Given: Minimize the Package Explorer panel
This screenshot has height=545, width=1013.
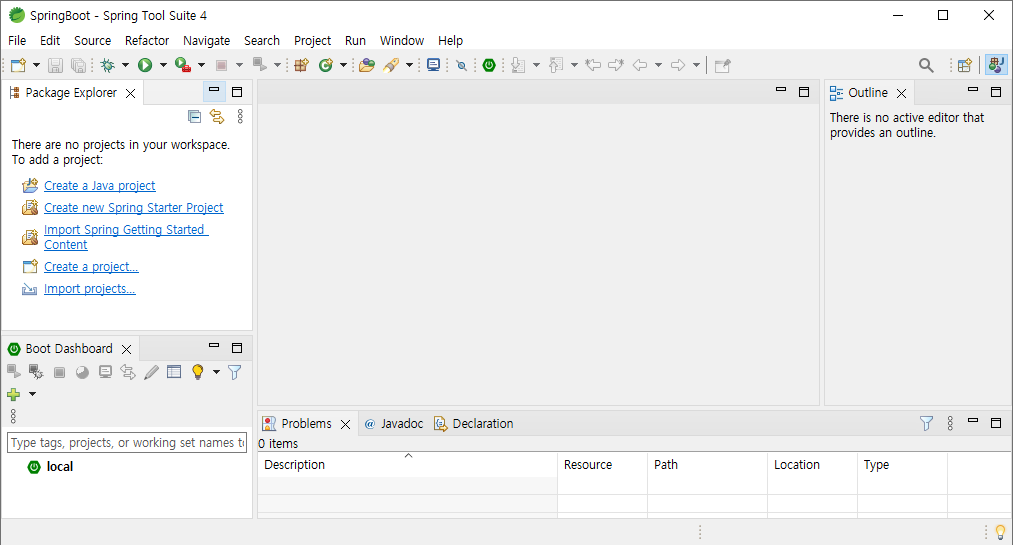Looking at the screenshot, I should pos(214,91).
